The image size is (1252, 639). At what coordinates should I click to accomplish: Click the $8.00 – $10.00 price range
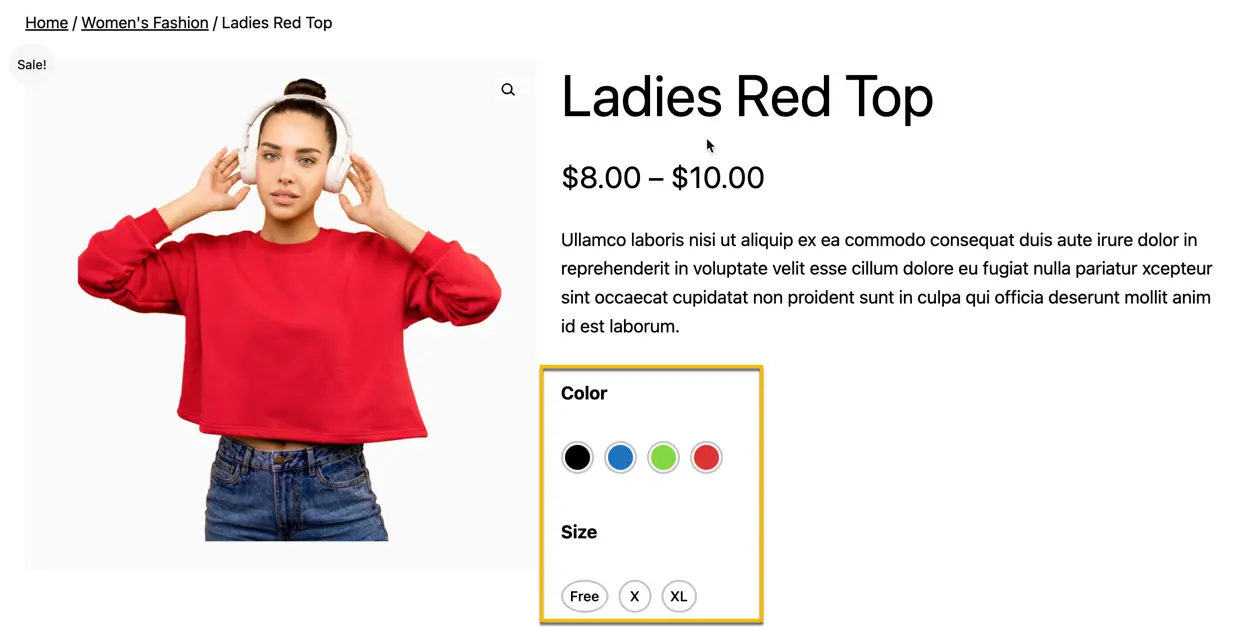662,178
